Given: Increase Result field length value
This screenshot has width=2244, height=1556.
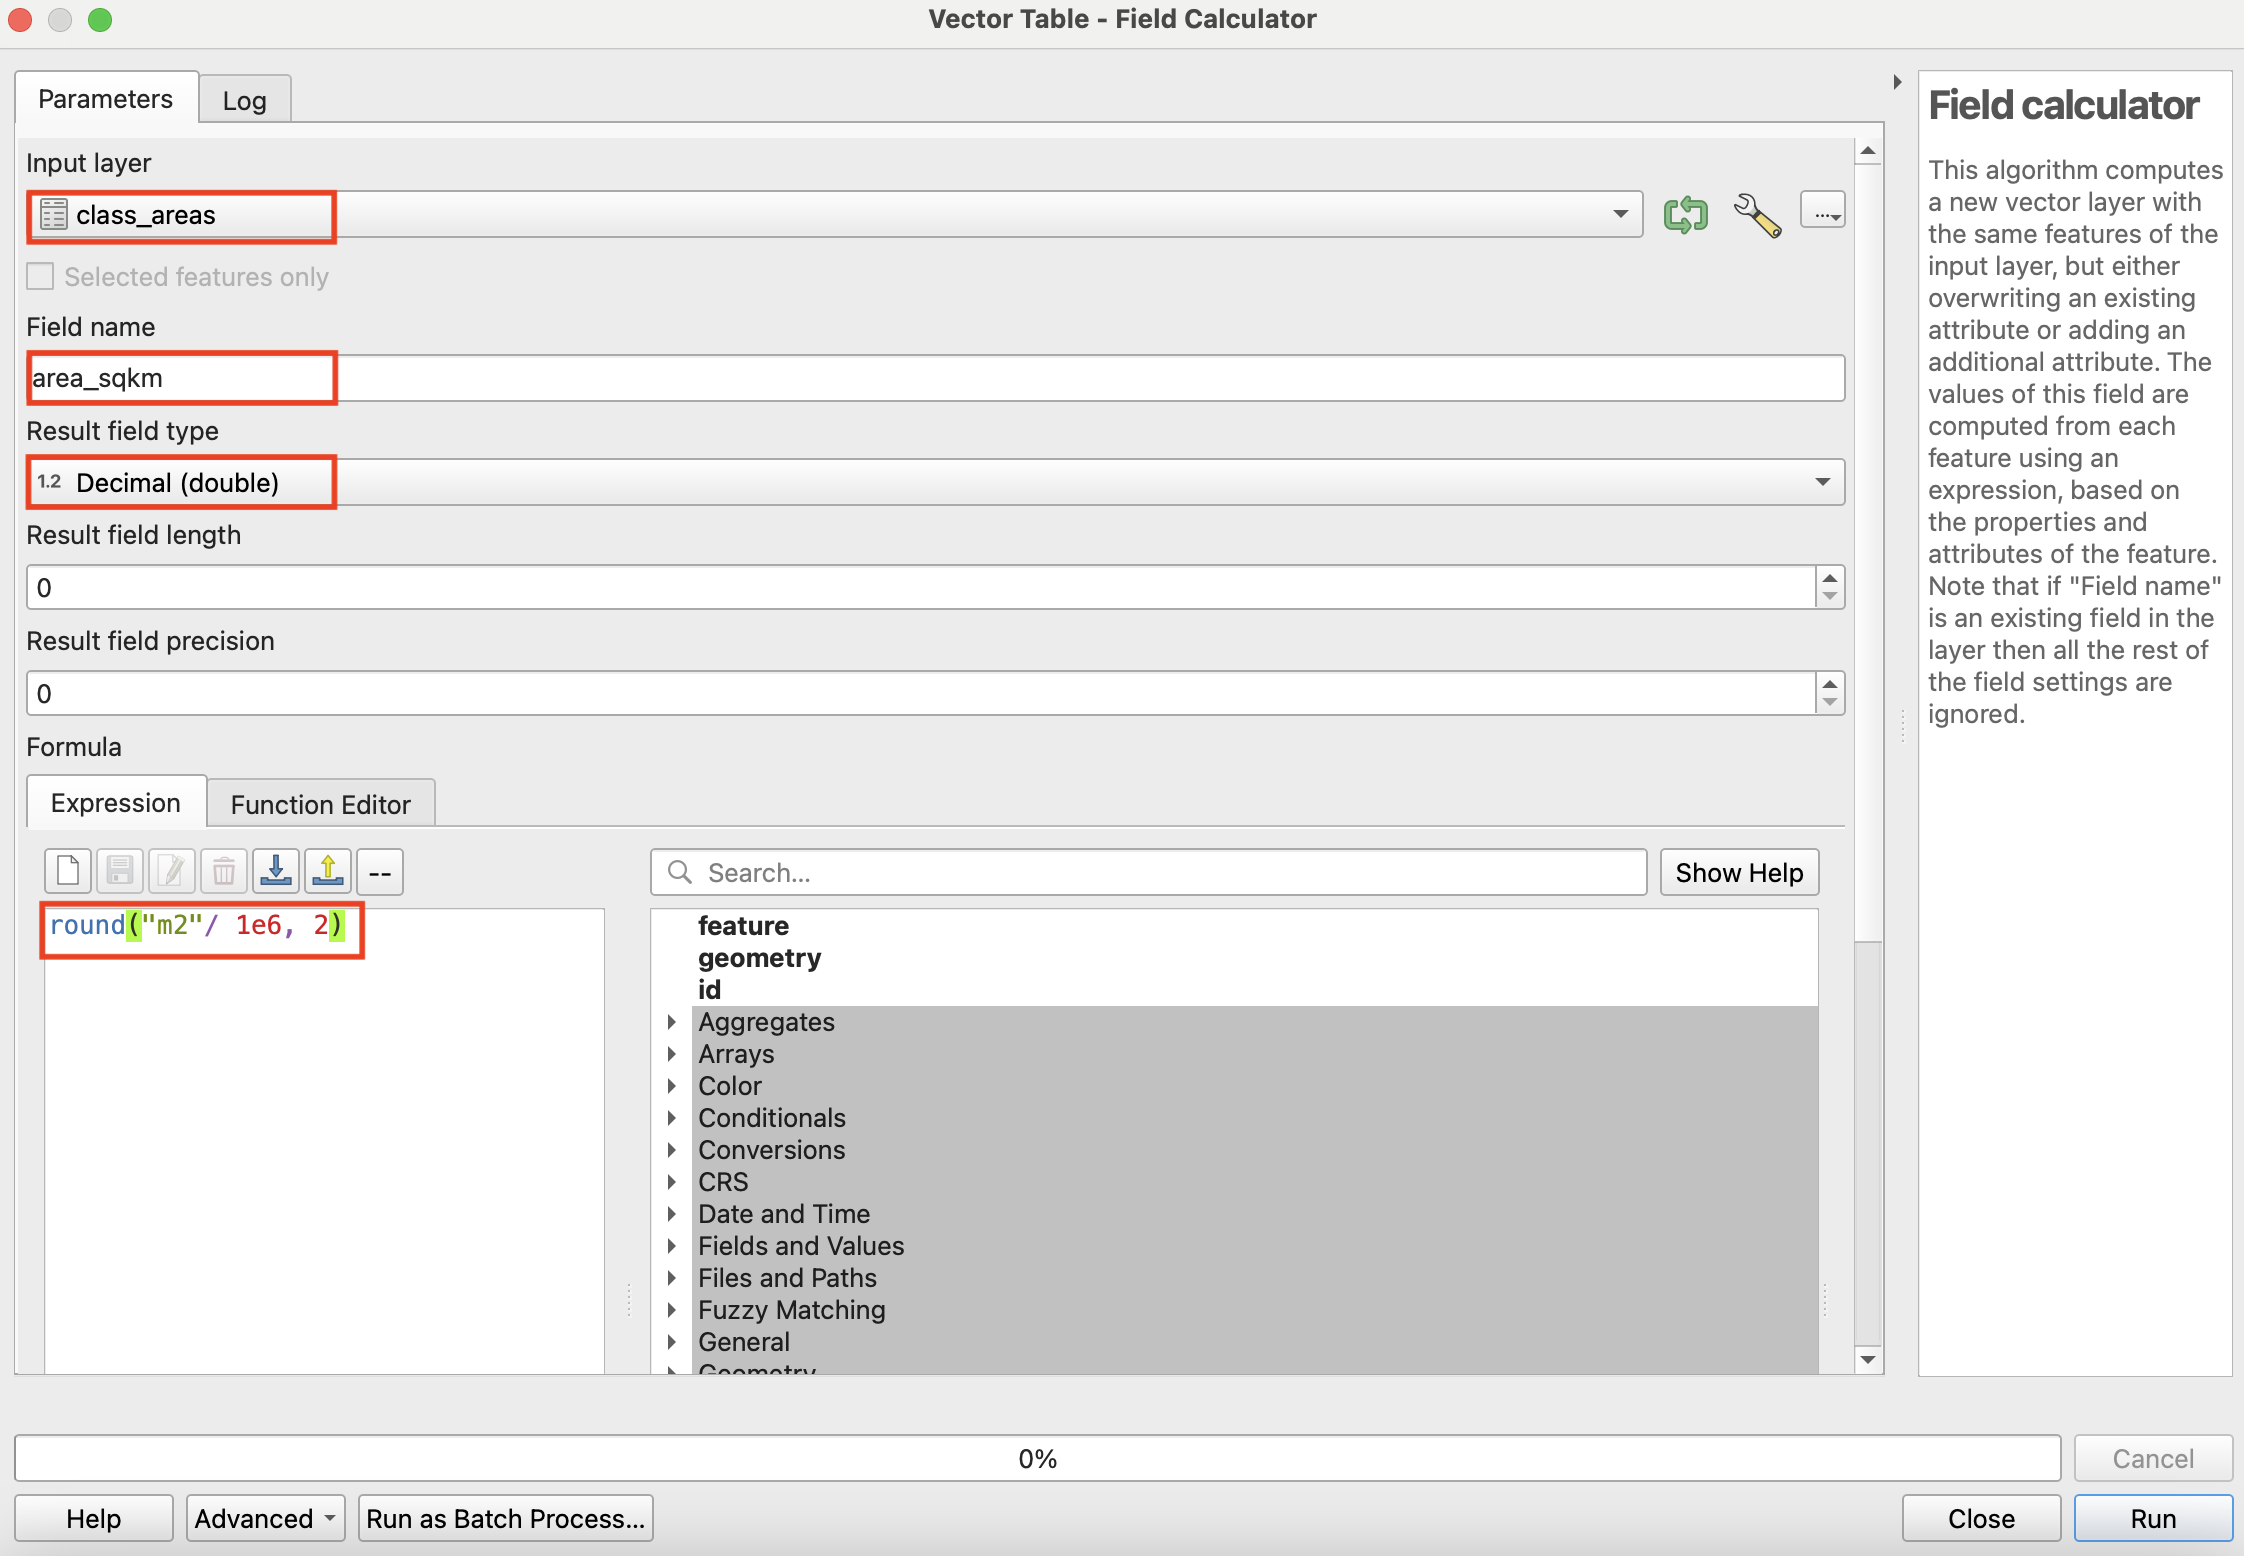Looking at the screenshot, I should click(x=1829, y=578).
